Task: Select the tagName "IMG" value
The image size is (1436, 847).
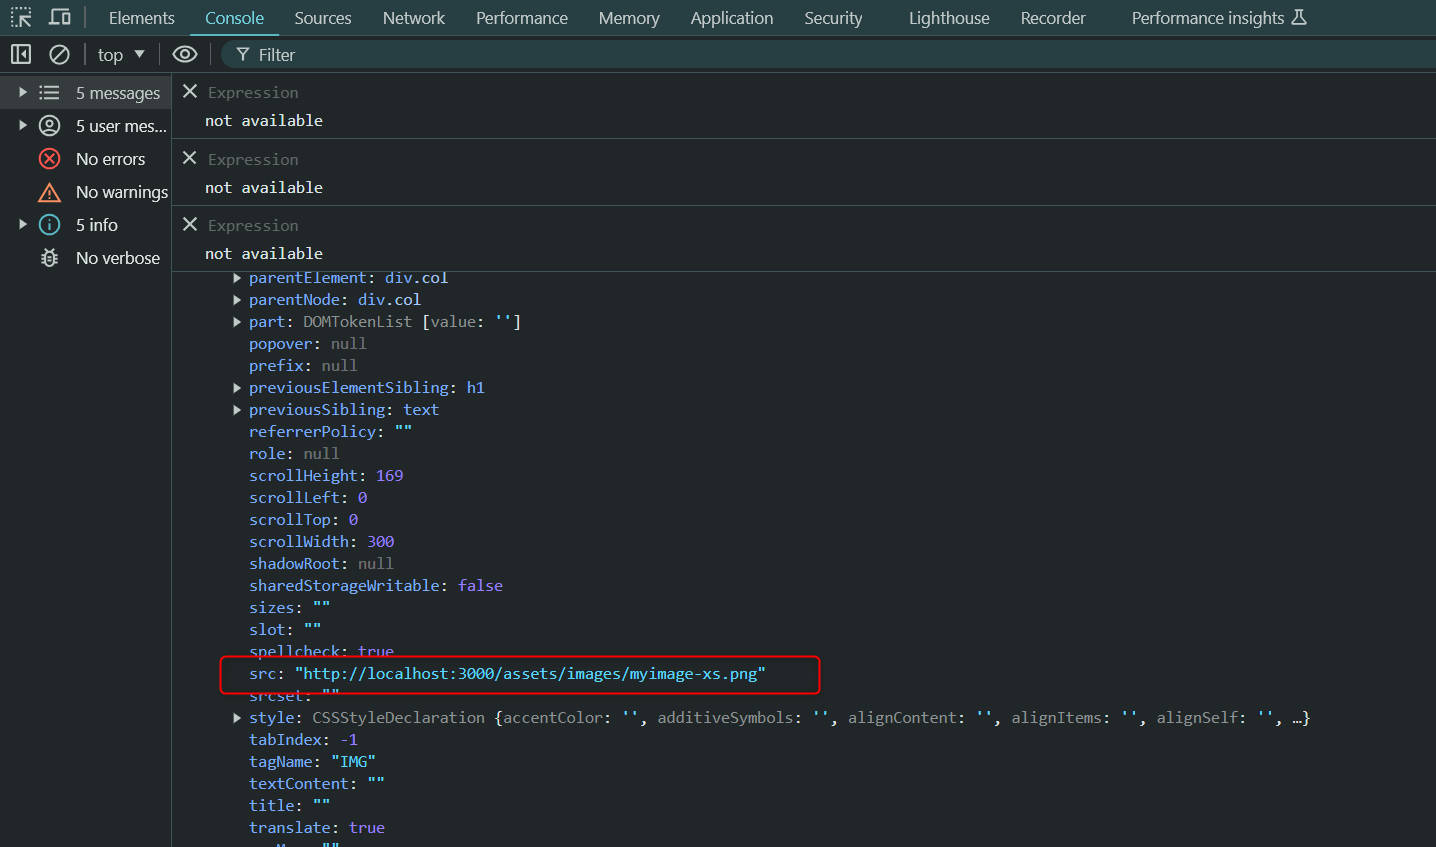Action: [x=353, y=762]
